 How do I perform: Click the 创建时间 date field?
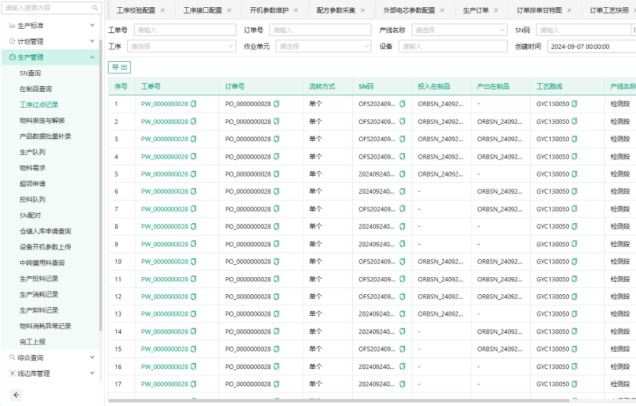click(x=590, y=46)
